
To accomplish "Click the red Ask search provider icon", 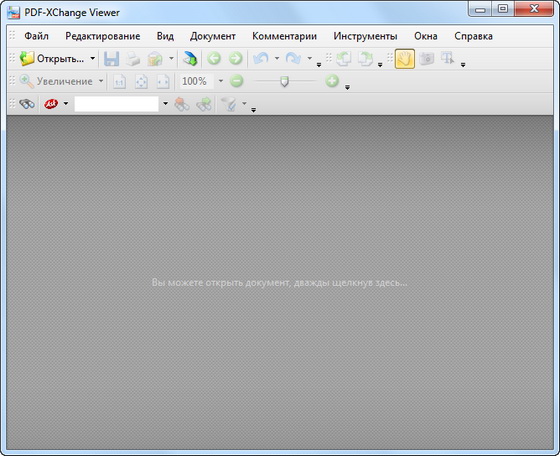I will click(x=51, y=104).
